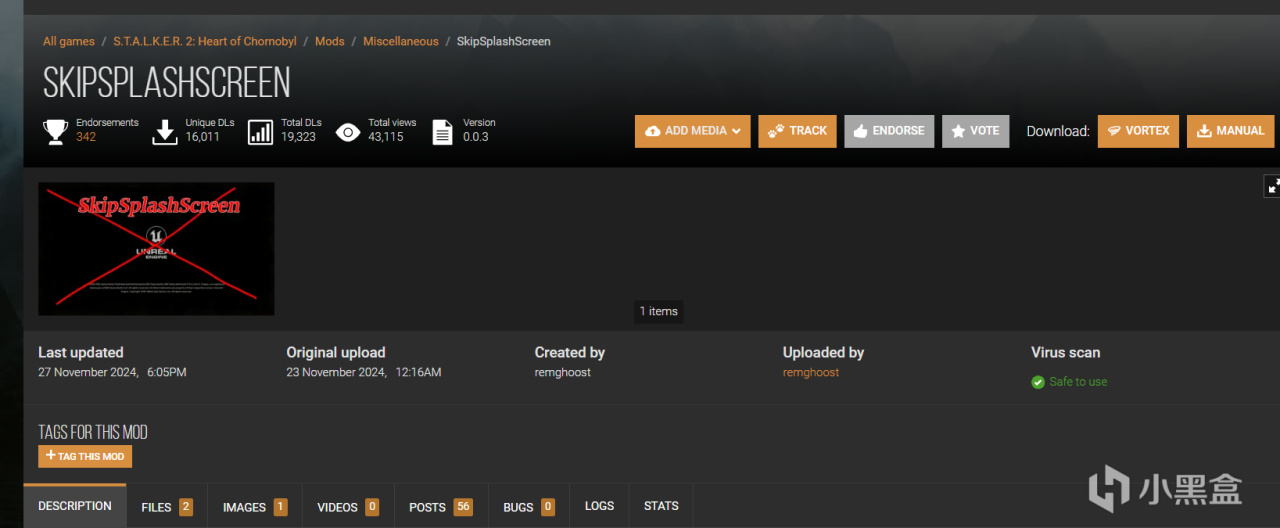Open the Posts tab
Screen dimensions: 1280x528
441,507
